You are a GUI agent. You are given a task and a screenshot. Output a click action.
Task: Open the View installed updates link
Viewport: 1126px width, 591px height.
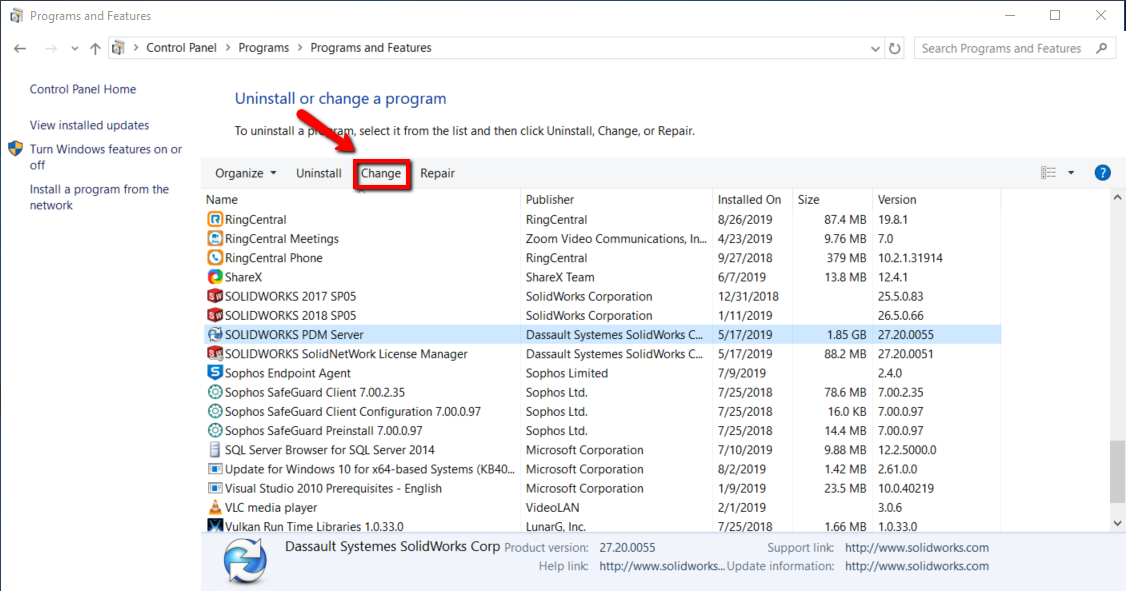click(89, 125)
